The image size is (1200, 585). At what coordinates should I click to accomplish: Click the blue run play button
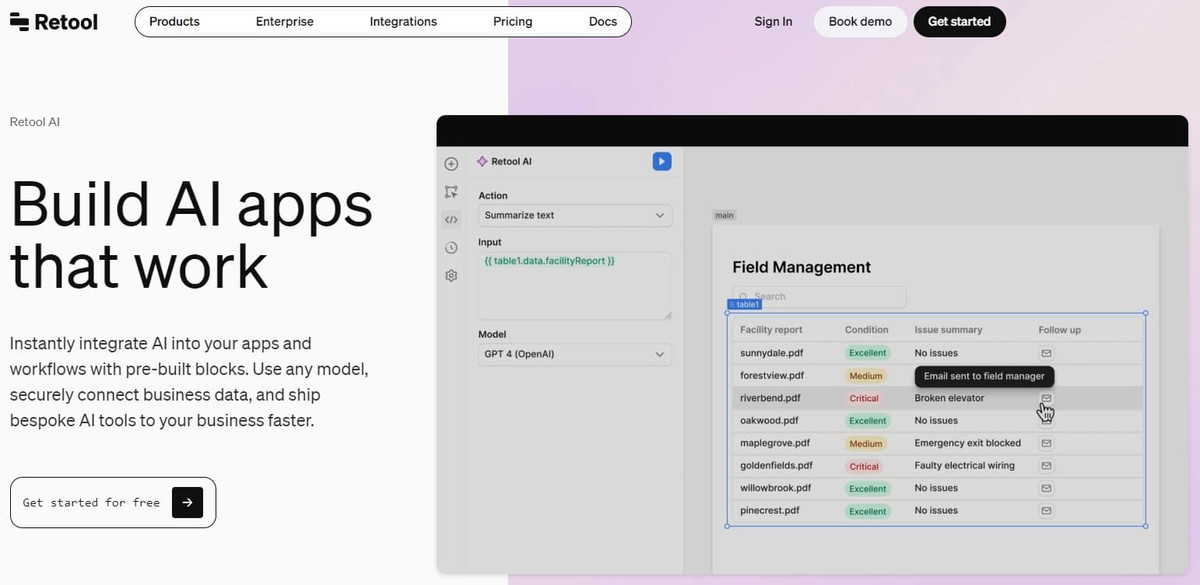661,161
